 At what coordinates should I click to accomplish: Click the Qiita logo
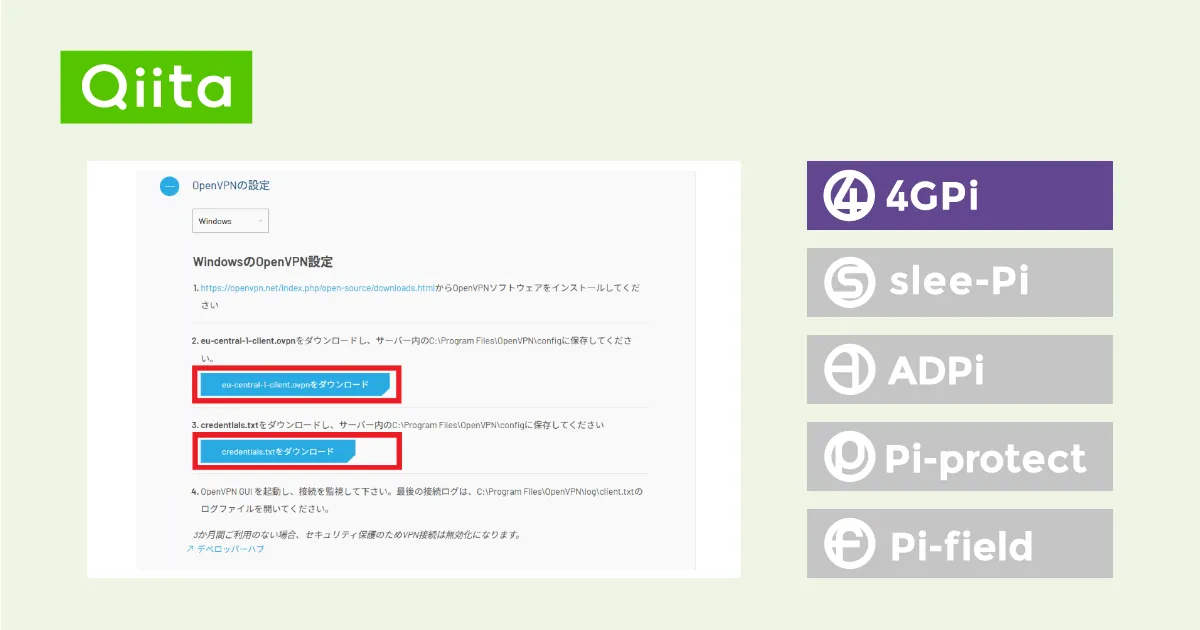tap(156, 87)
